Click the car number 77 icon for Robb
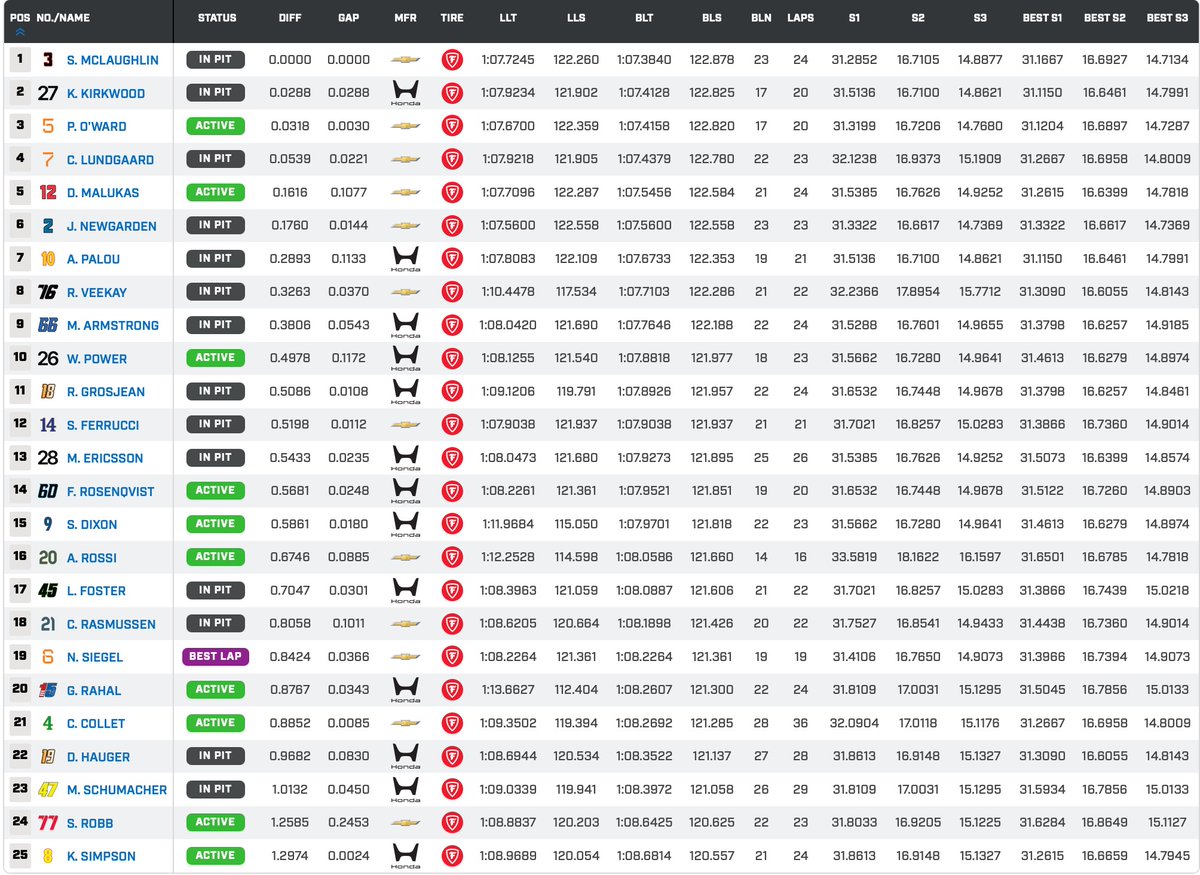Screen dimensions: 1200x875 click(48, 823)
